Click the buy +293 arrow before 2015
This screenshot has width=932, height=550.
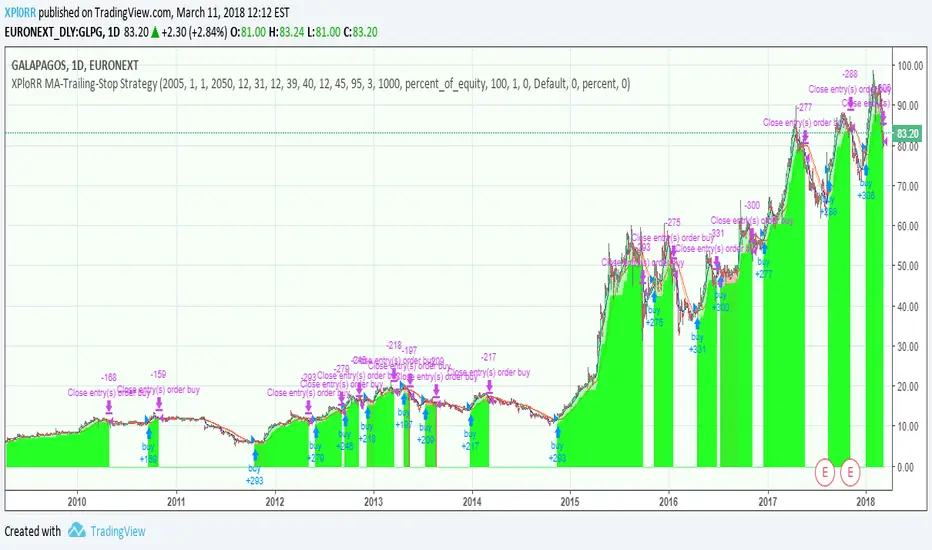click(556, 431)
